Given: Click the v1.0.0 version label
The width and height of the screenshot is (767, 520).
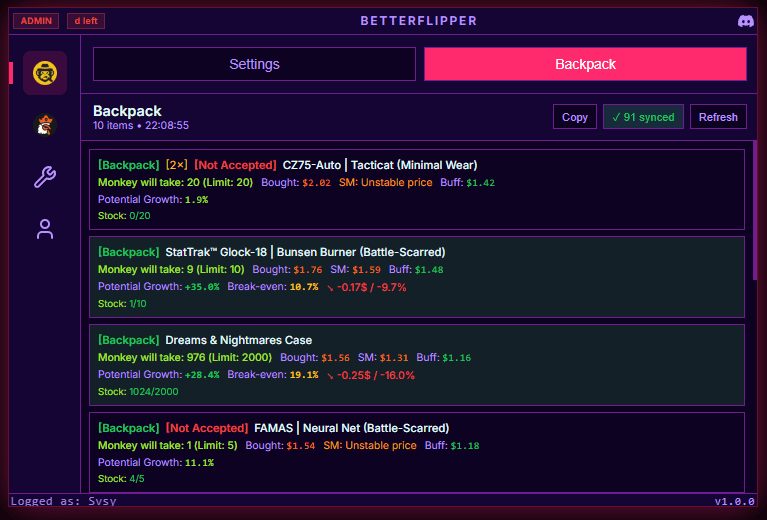Looking at the screenshot, I should [734, 501].
